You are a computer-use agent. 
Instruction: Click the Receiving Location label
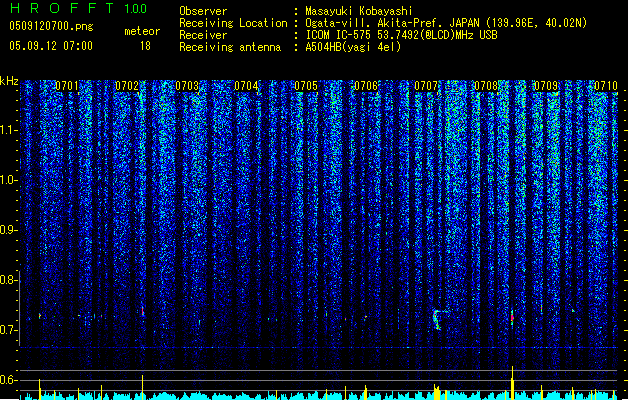[233, 23]
